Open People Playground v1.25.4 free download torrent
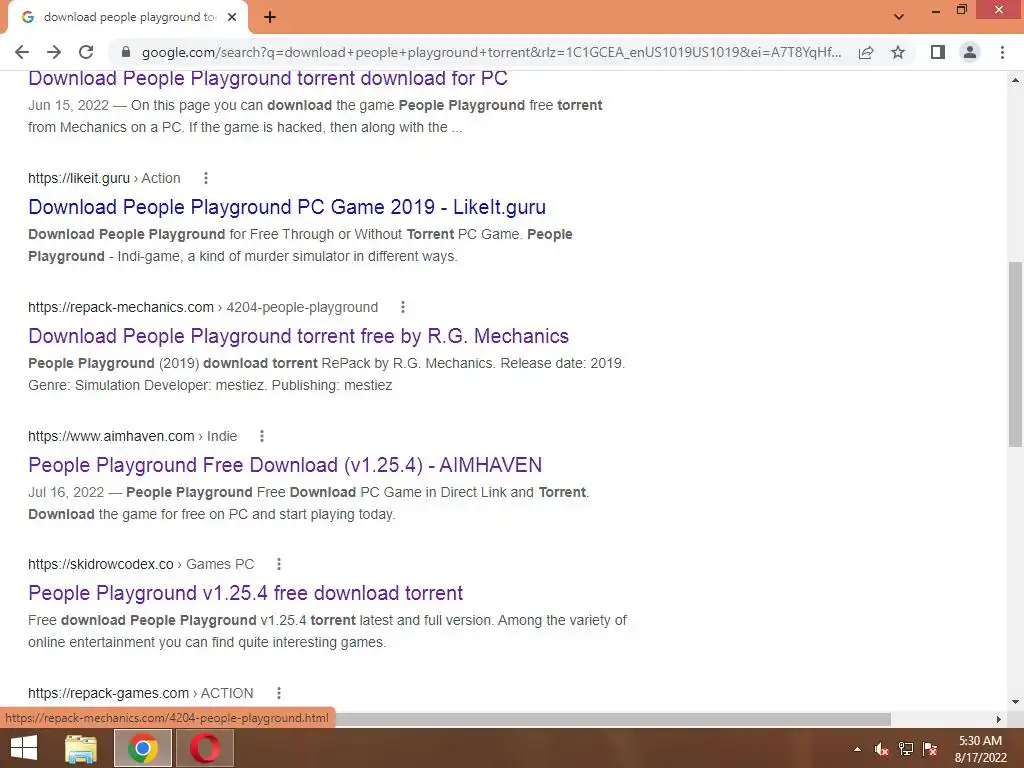1024x768 pixels. [246, 593]
